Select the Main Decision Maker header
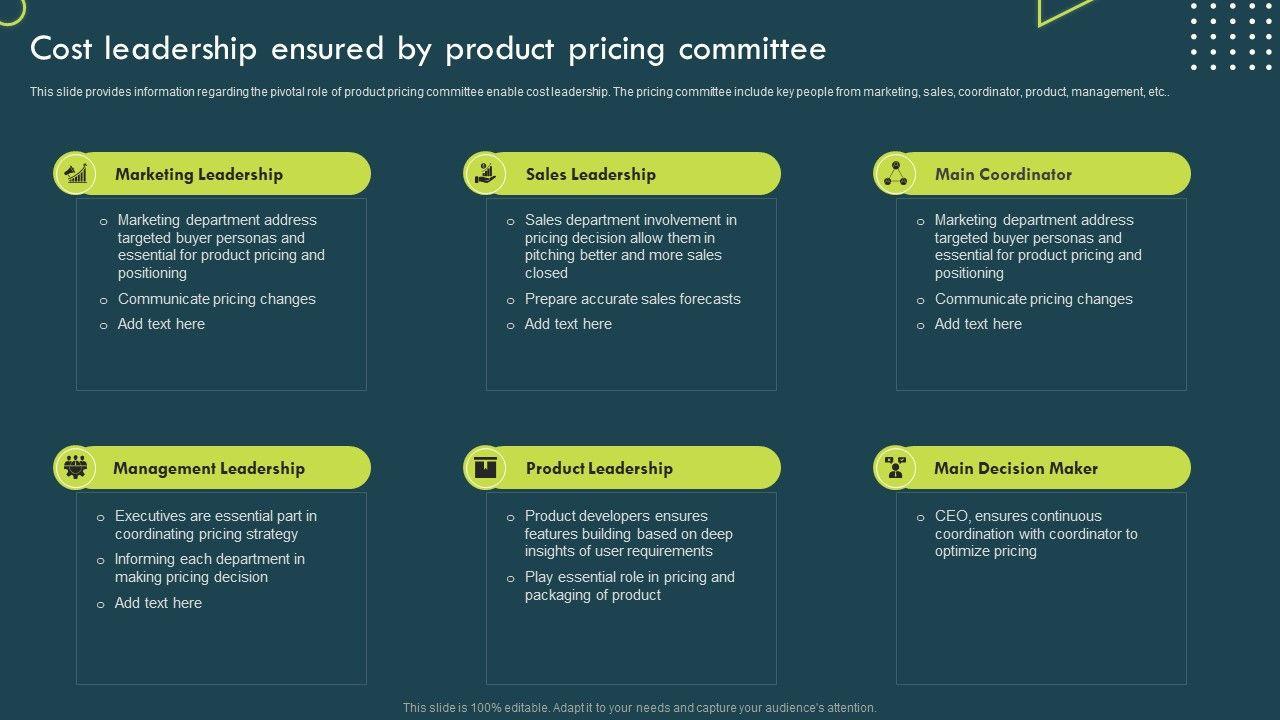The height and width of the screenshot is (720, 1280). click(1016, 468)
